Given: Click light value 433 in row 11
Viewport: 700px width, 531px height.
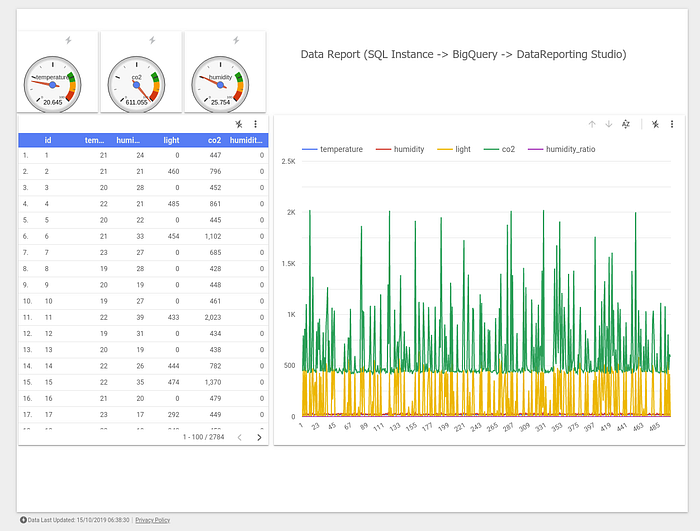Looking at the screenshot, I should (173, 318).
